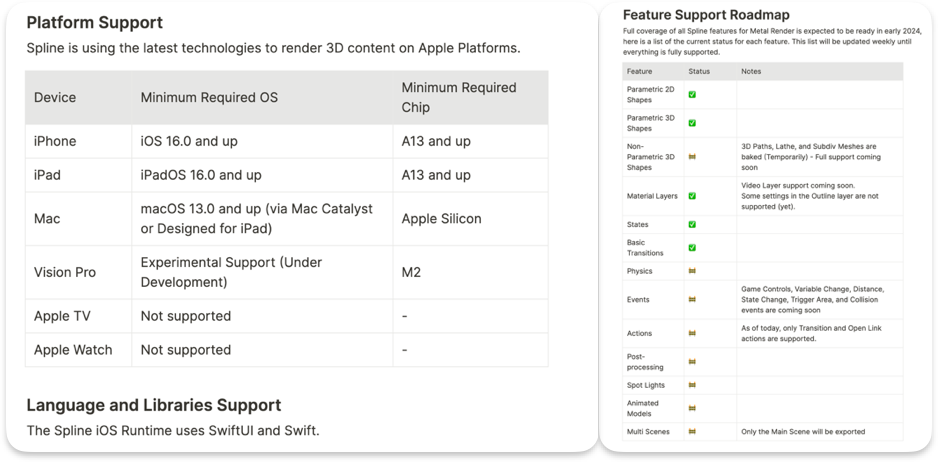Click the green checkmark for Basic Transitions
The height and width of the screenshot is (462, 938).
point(692,247)
